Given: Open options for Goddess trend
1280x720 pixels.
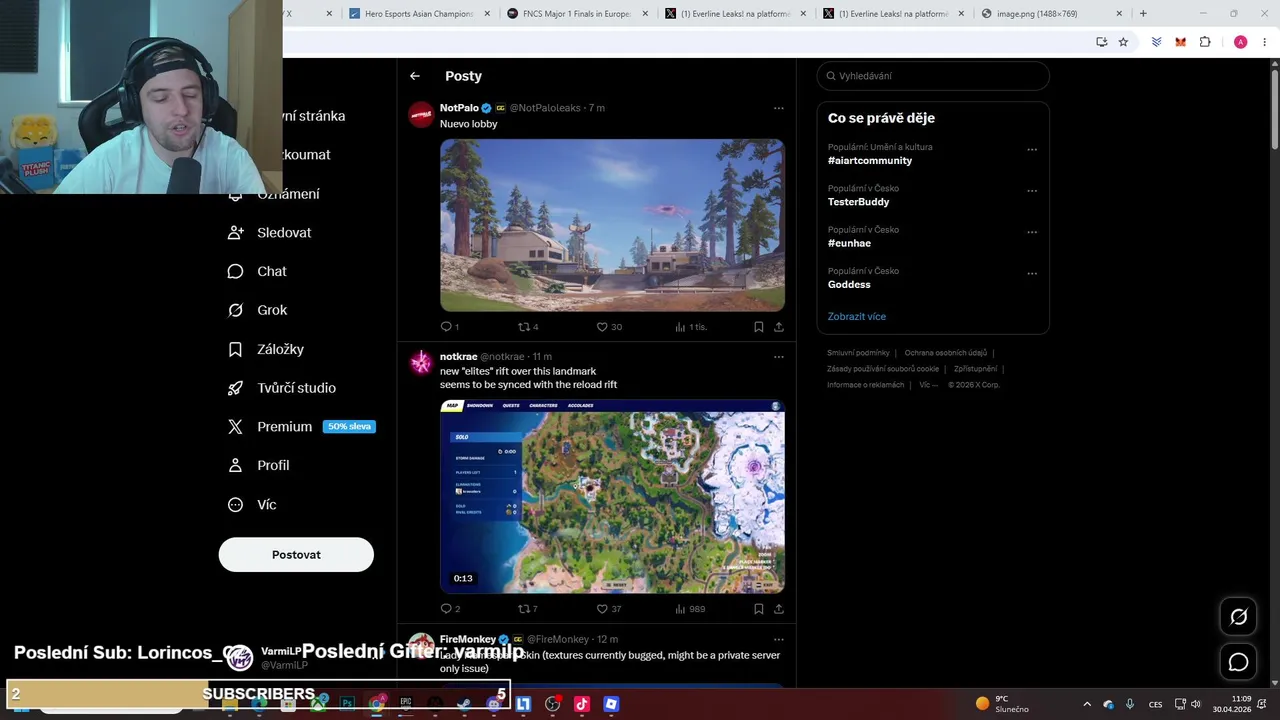Looking at the screenshot, I should click(x=1032, y=273).
